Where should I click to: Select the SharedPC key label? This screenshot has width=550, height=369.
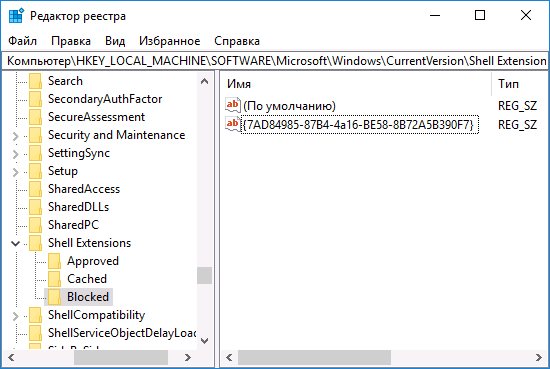point(73,225)
